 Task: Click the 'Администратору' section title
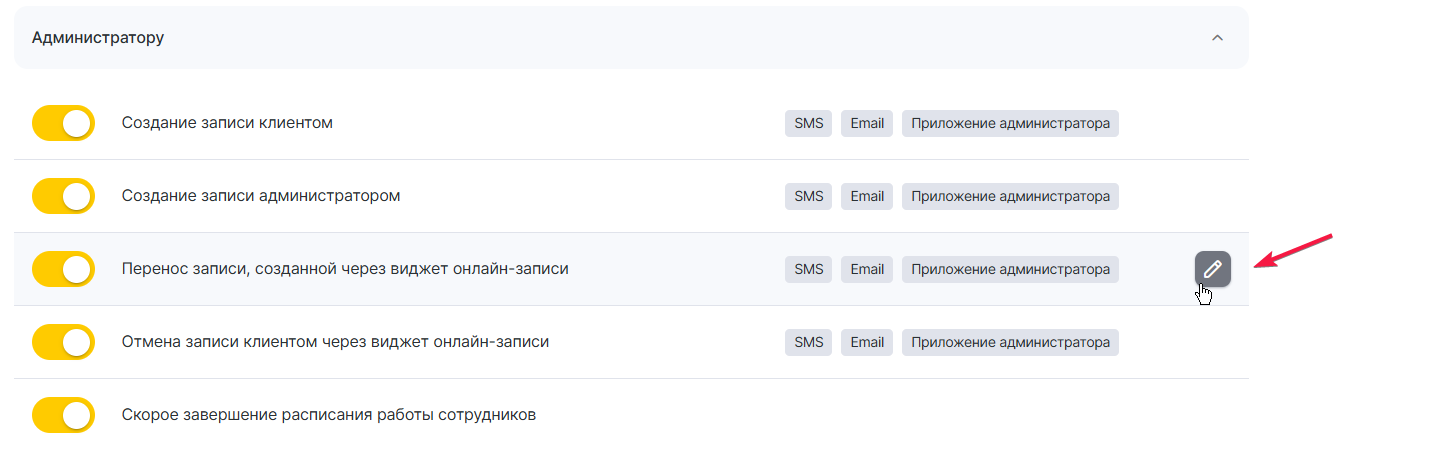(98, 38)
